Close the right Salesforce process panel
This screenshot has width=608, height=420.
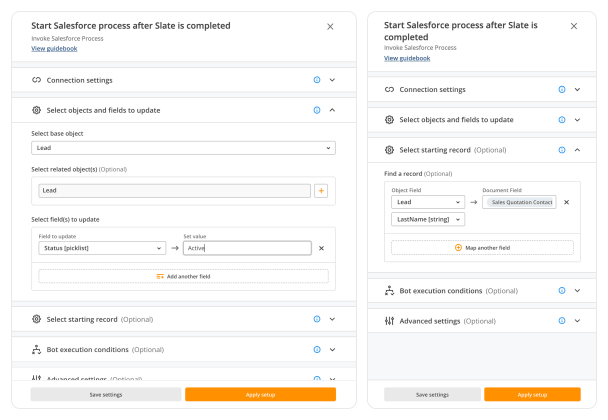coord(574,26)
